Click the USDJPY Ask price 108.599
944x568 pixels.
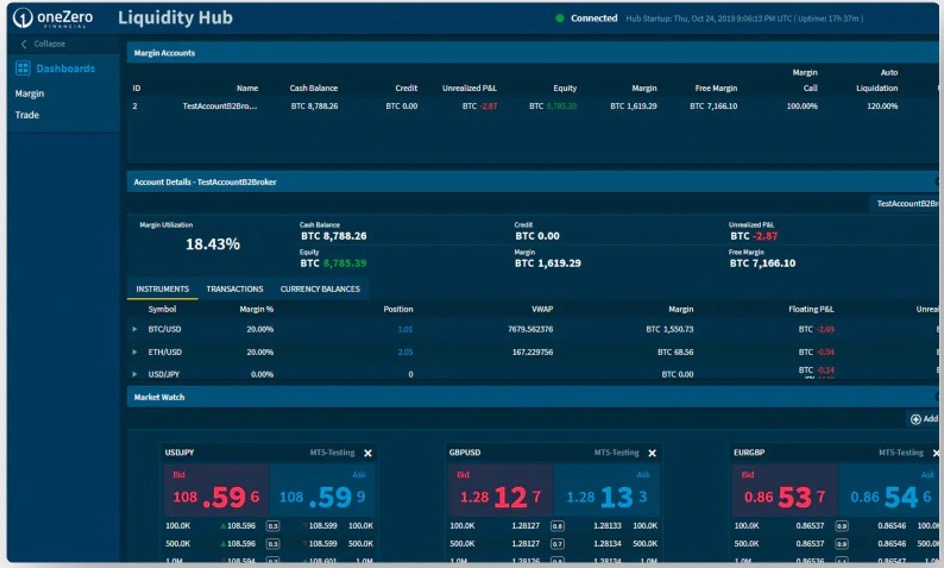click(322, 490)
